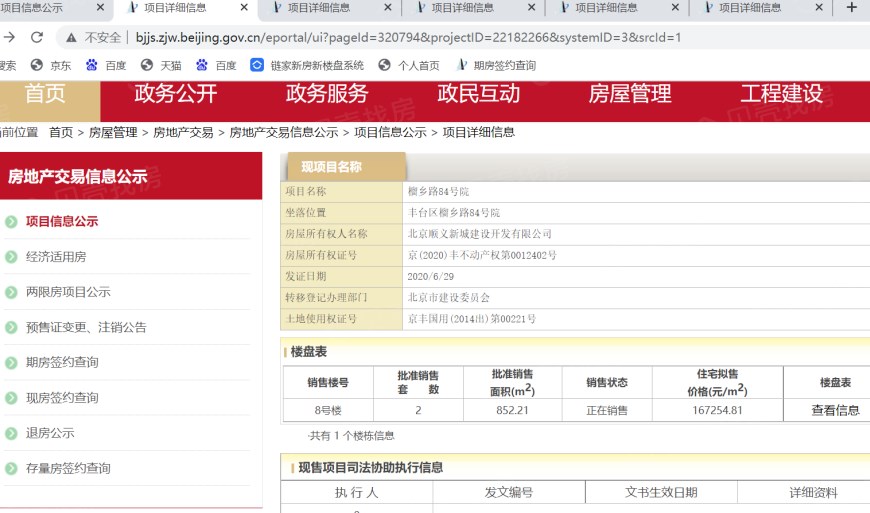Click the not-secure warning icon in address bar
The height and width of the screenshot is (513, 870).
pyautogui.click(x=70, y=38)
